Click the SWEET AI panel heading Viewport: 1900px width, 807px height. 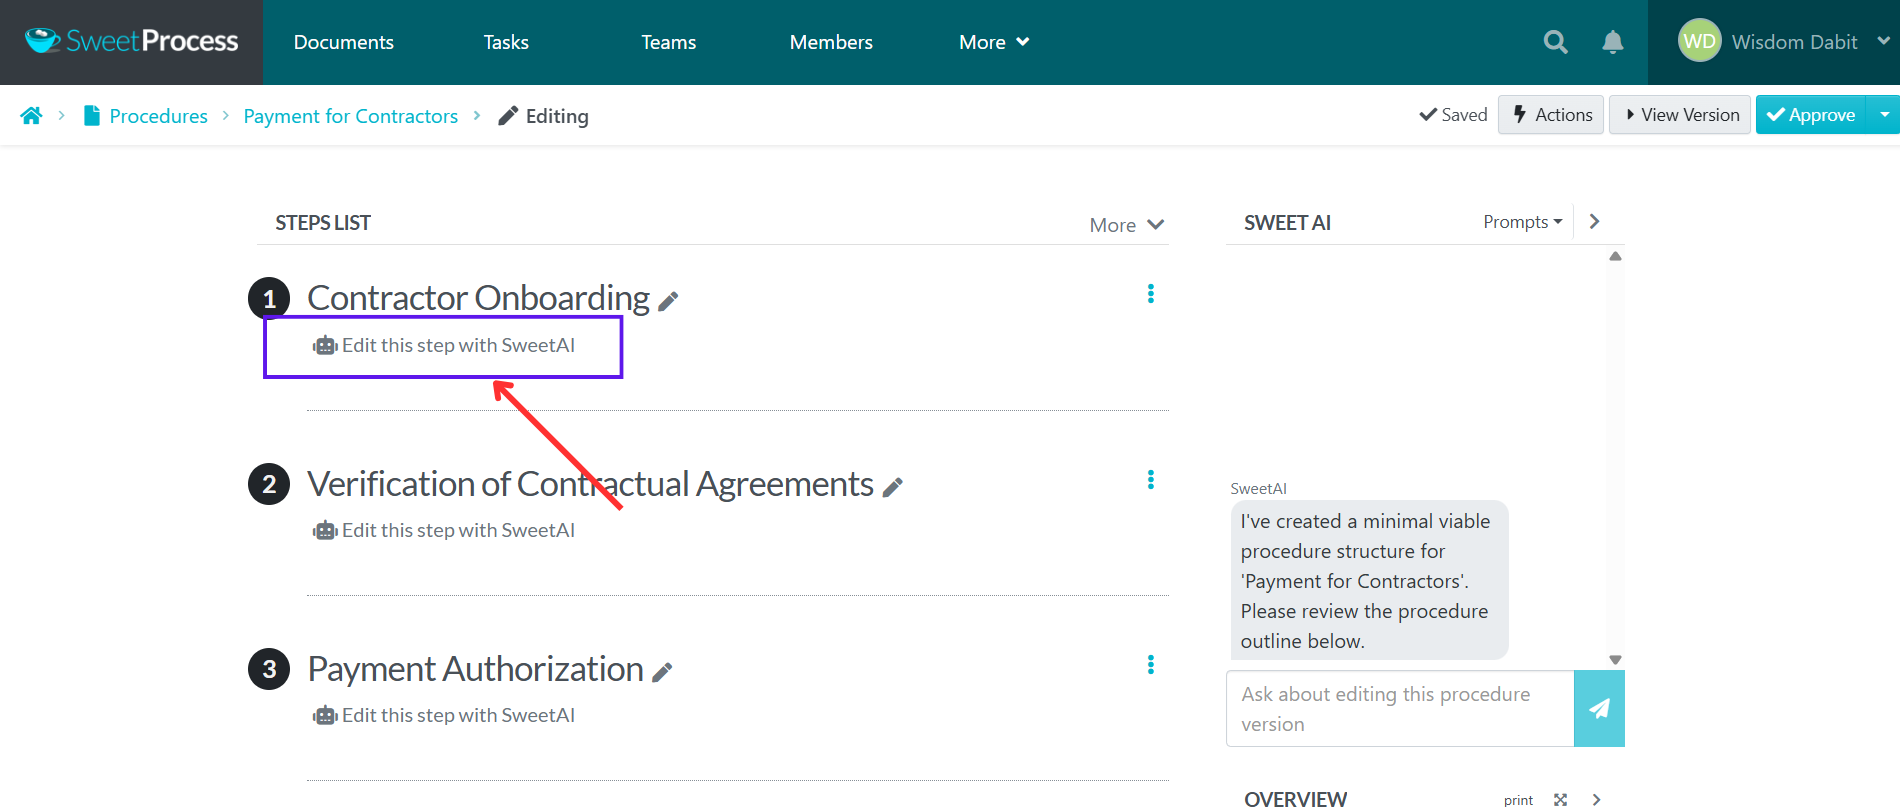(1287, 223)
